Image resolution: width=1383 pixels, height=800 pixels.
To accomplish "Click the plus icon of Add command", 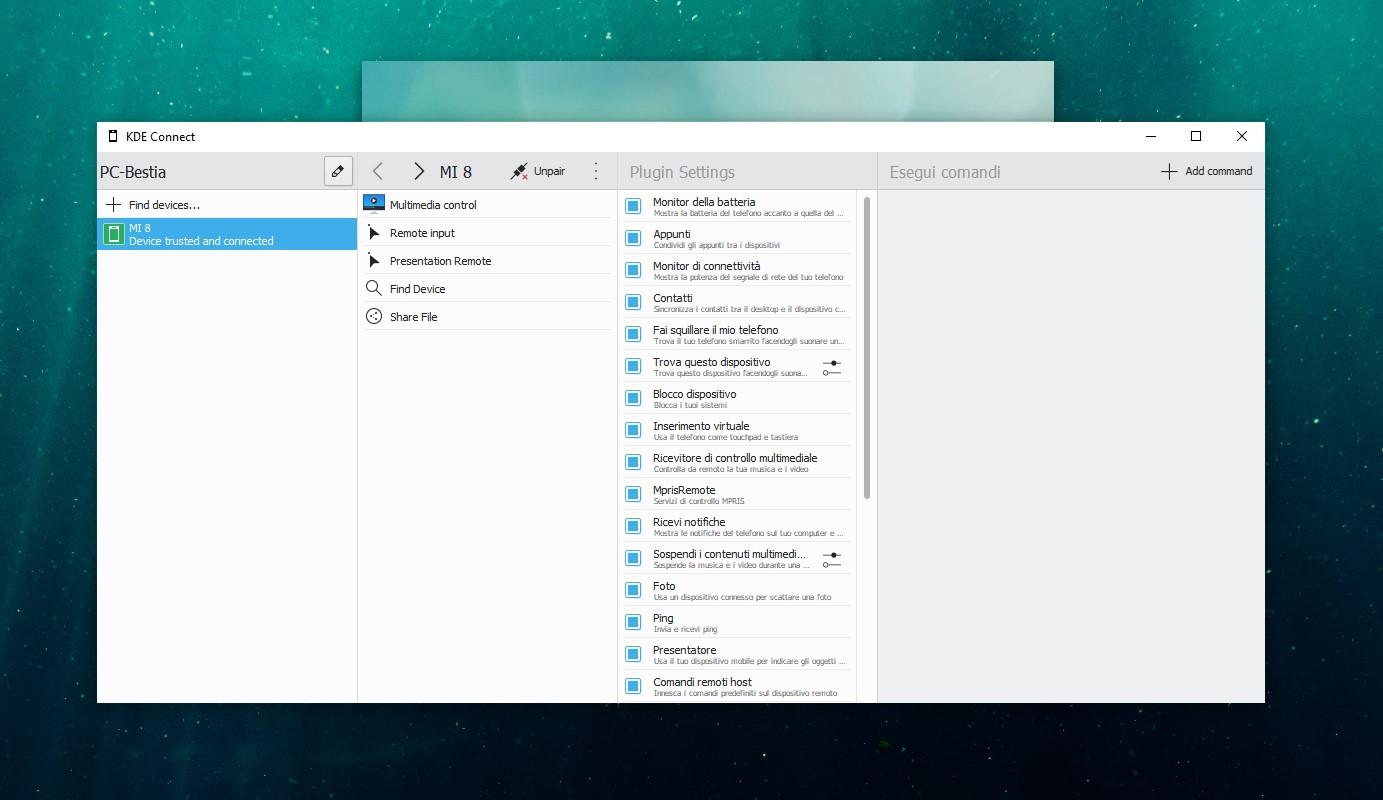I will pyautogui.click(x=1169, y=171).
